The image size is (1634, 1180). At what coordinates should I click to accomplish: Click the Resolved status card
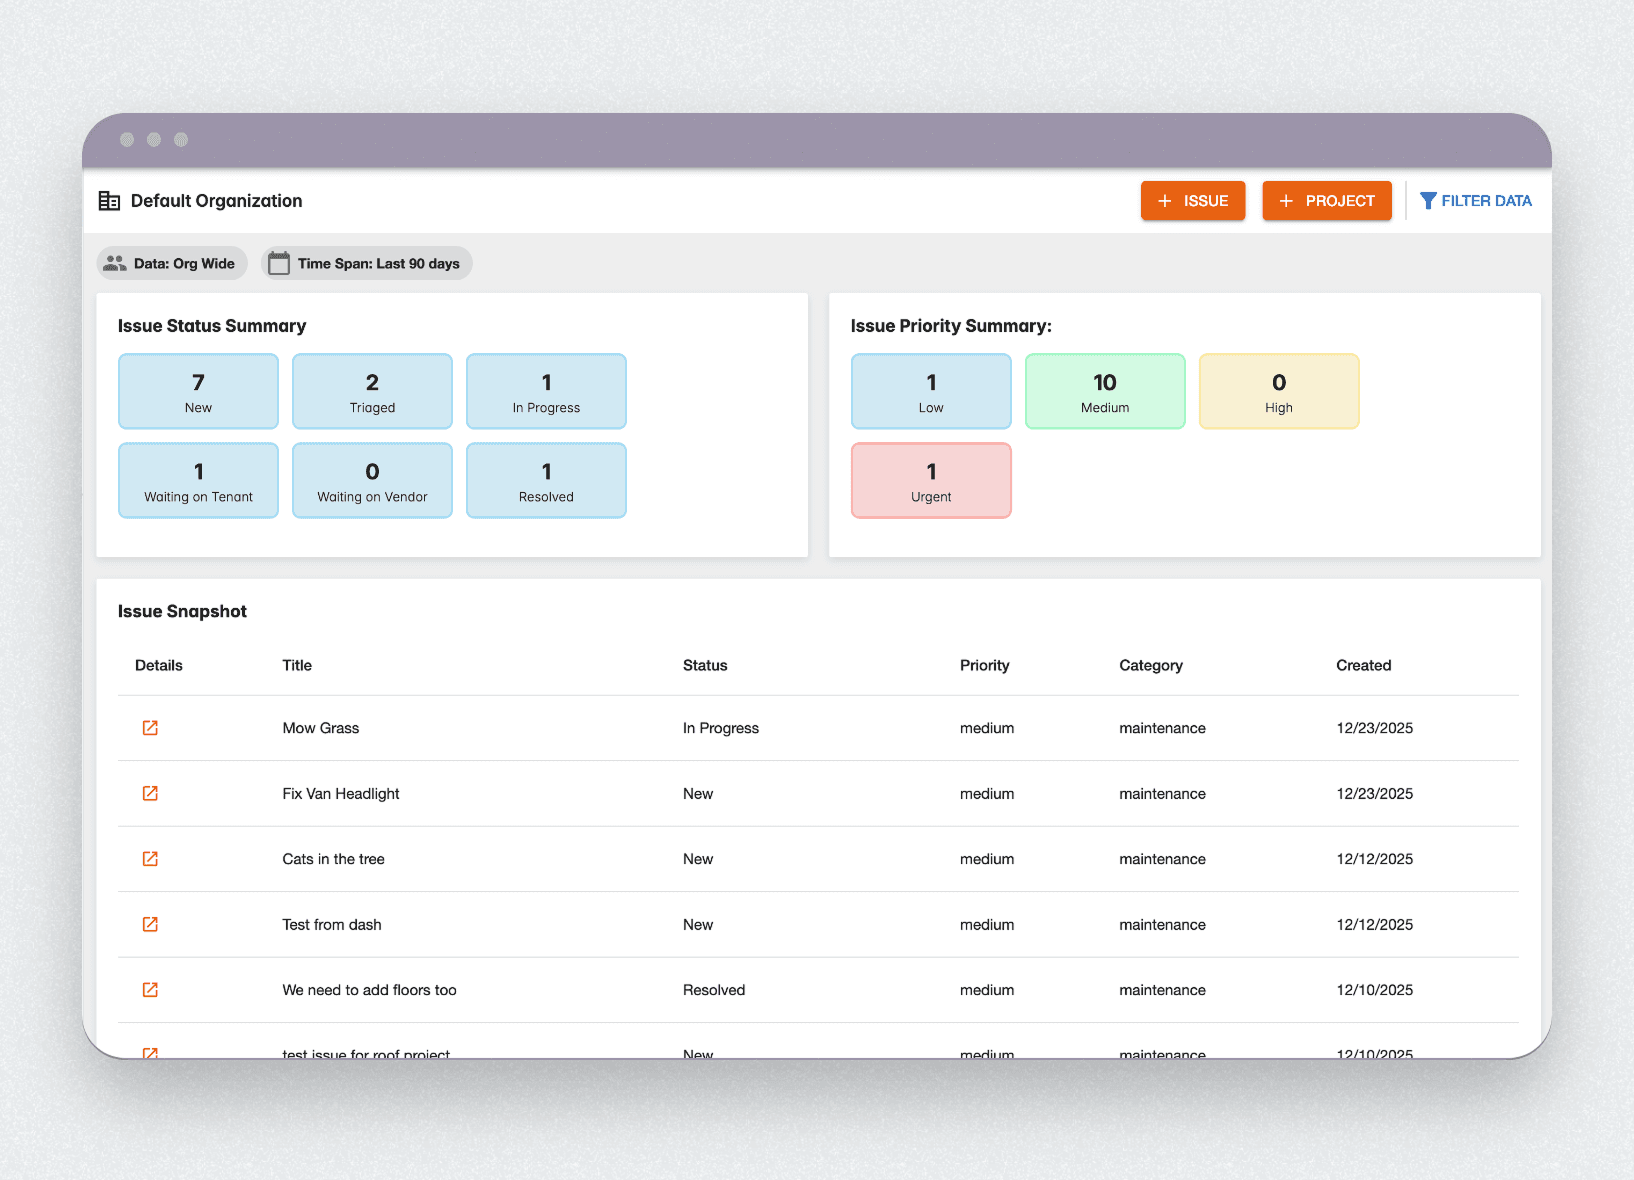pos(545,480)
